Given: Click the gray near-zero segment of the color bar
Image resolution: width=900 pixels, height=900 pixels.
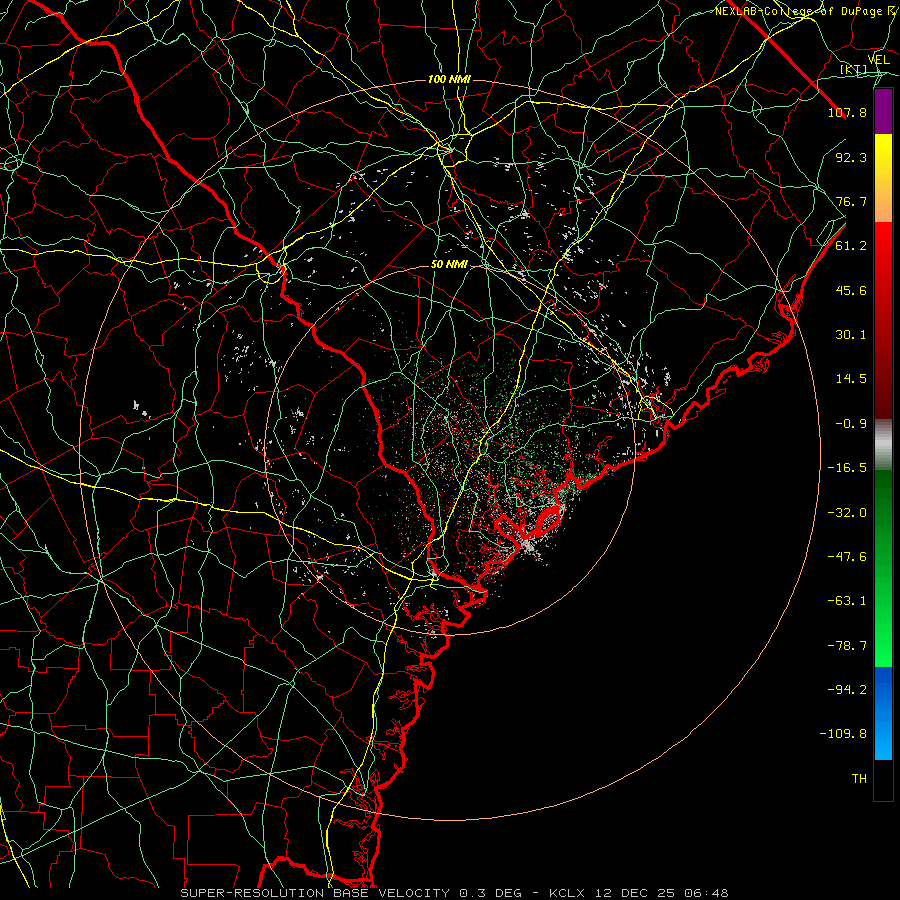Looking at the screenshot, I should click(883, 445).
